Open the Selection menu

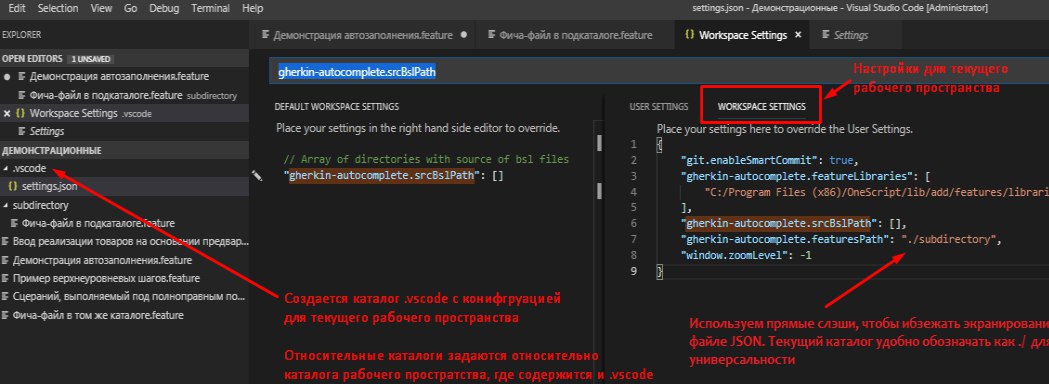[x=58, y=9]
